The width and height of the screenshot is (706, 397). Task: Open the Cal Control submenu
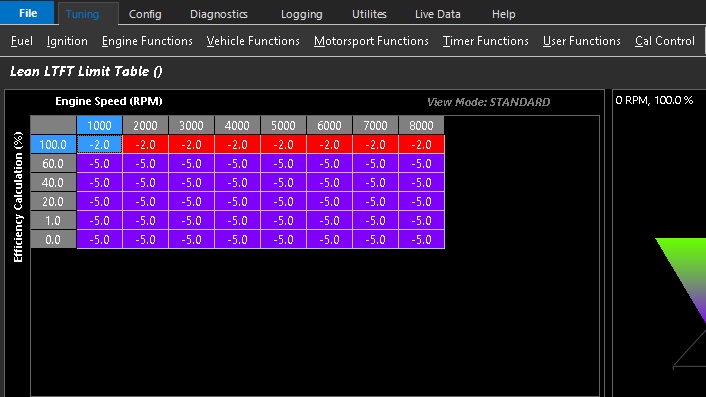[x=665, y=41]
